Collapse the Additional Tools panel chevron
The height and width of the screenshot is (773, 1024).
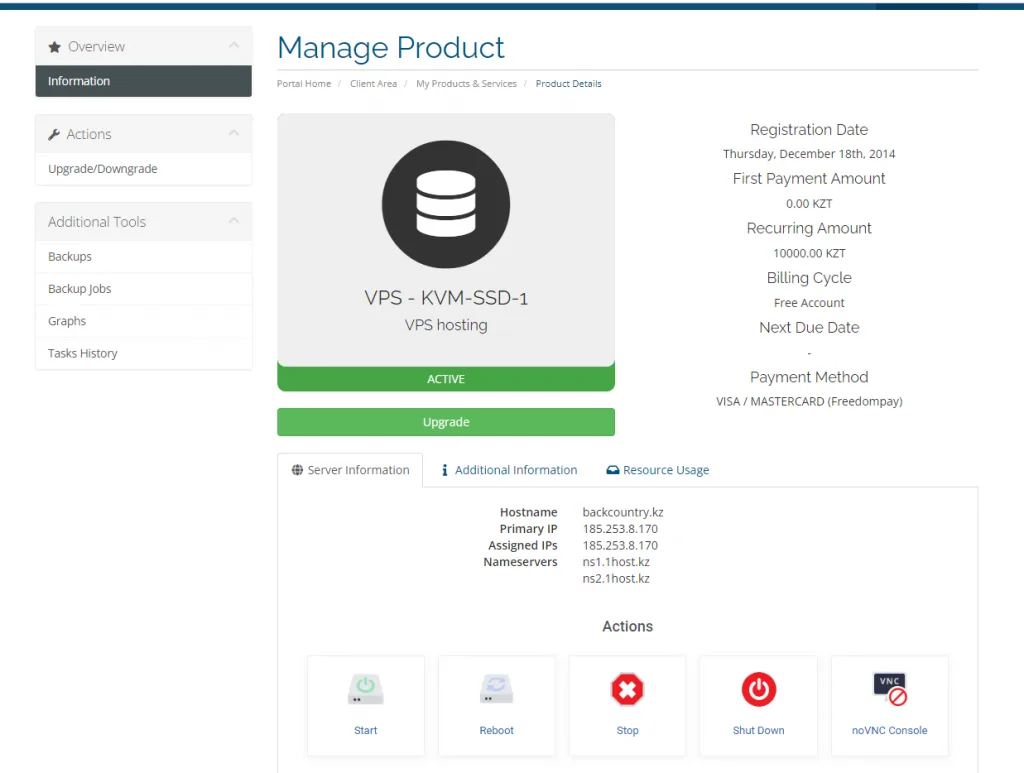coord(234,221)
